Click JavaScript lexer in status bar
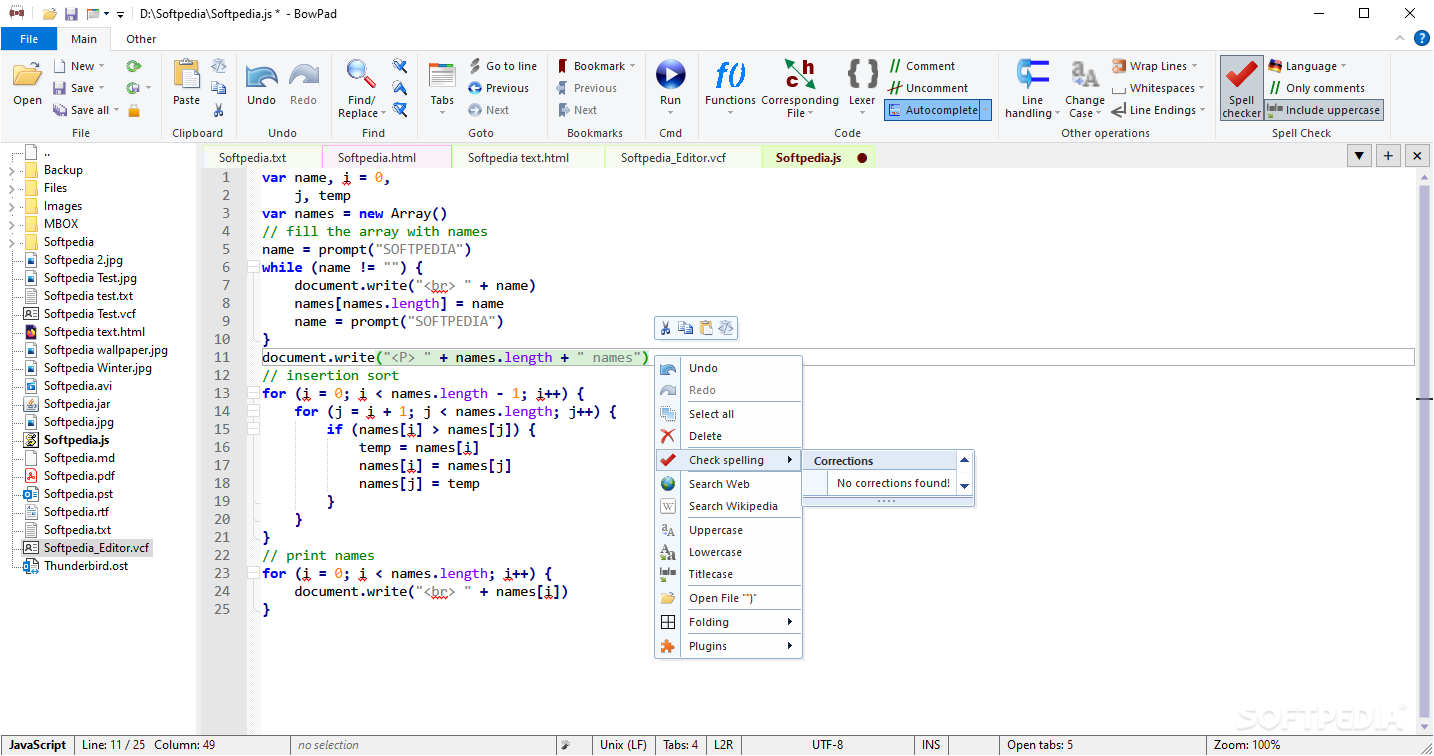The height and width of the screenshot is (756, 1434). pyautogui.click(x=38, y=745)
